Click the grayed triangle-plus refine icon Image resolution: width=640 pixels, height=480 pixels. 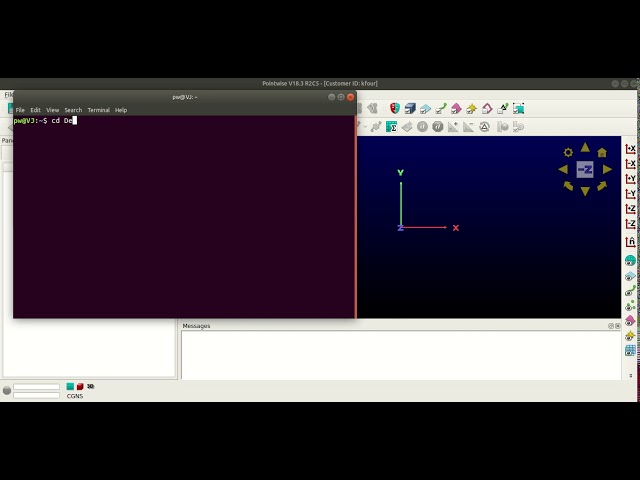(453, 127)
